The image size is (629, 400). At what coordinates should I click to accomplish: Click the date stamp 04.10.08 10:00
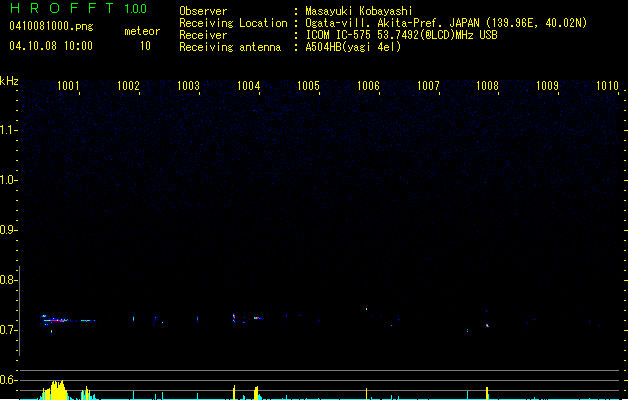51,46
